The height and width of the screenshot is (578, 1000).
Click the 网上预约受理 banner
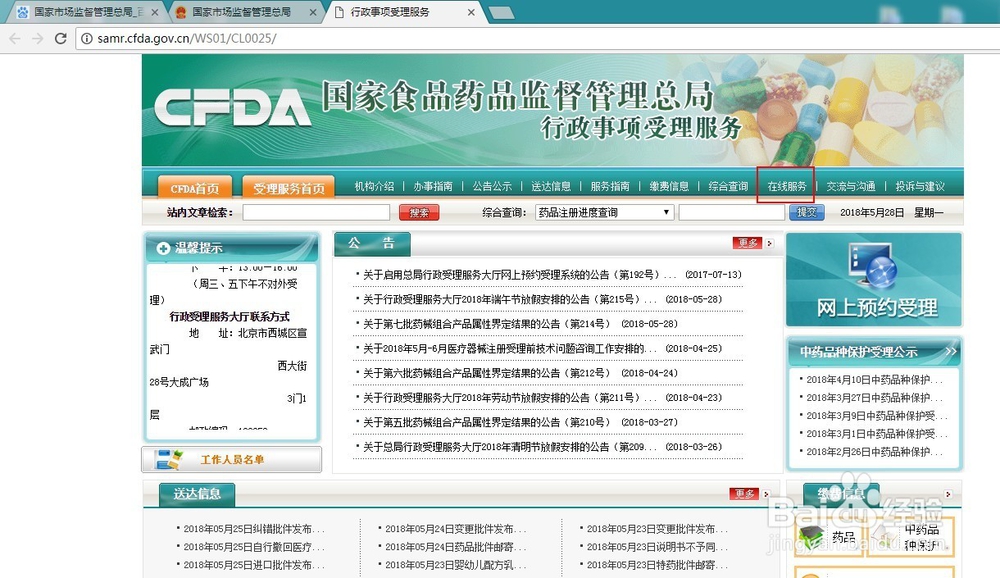click(874, 279)
